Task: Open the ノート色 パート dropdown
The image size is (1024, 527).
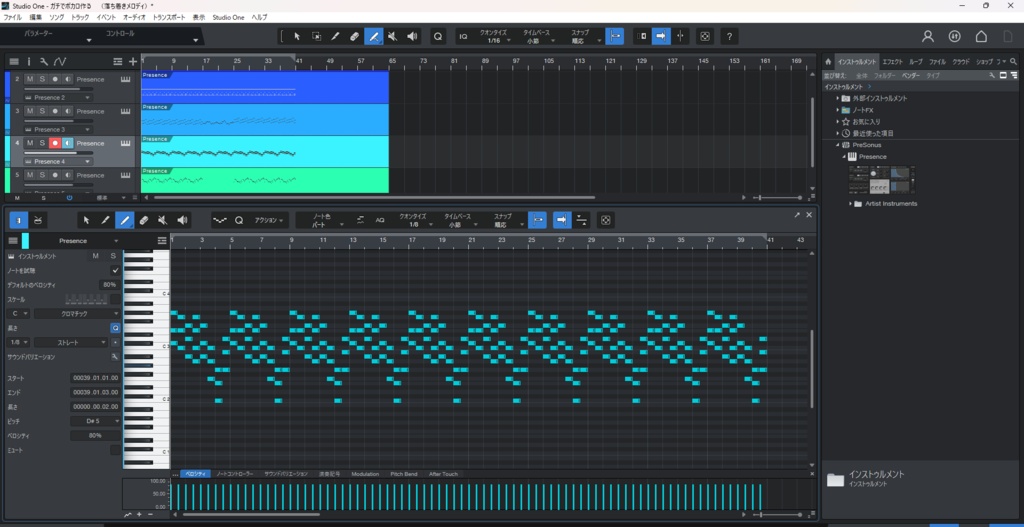Action: pos(325,220)
